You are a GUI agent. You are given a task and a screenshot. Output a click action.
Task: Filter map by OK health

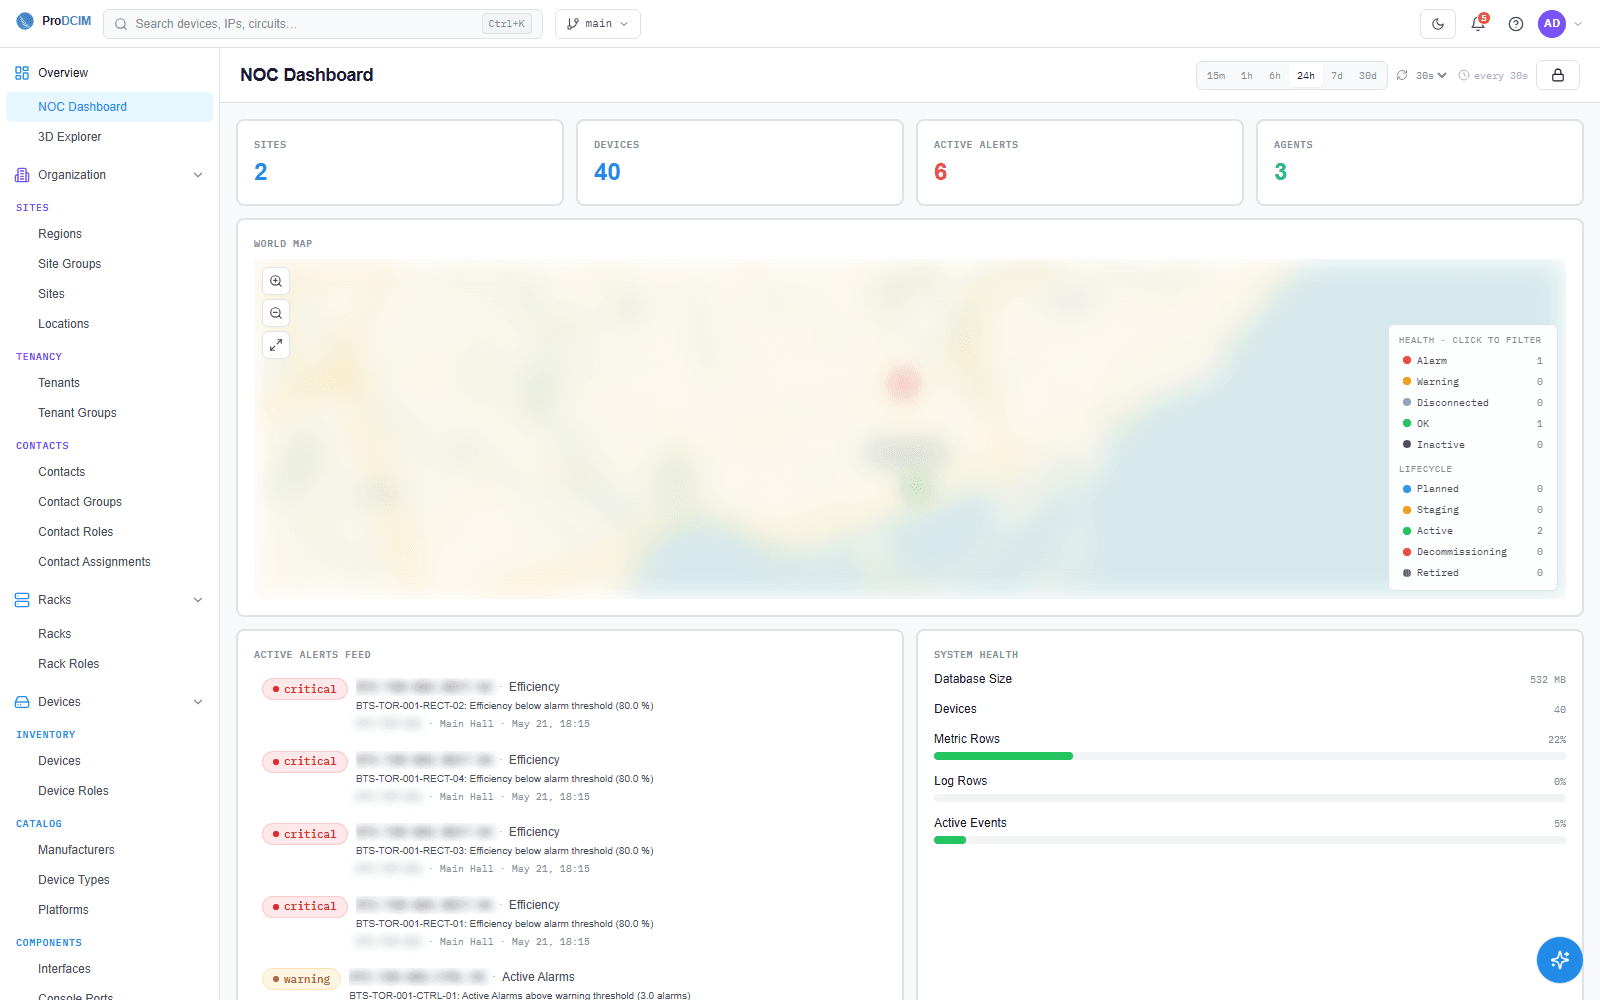point(1473,424)
